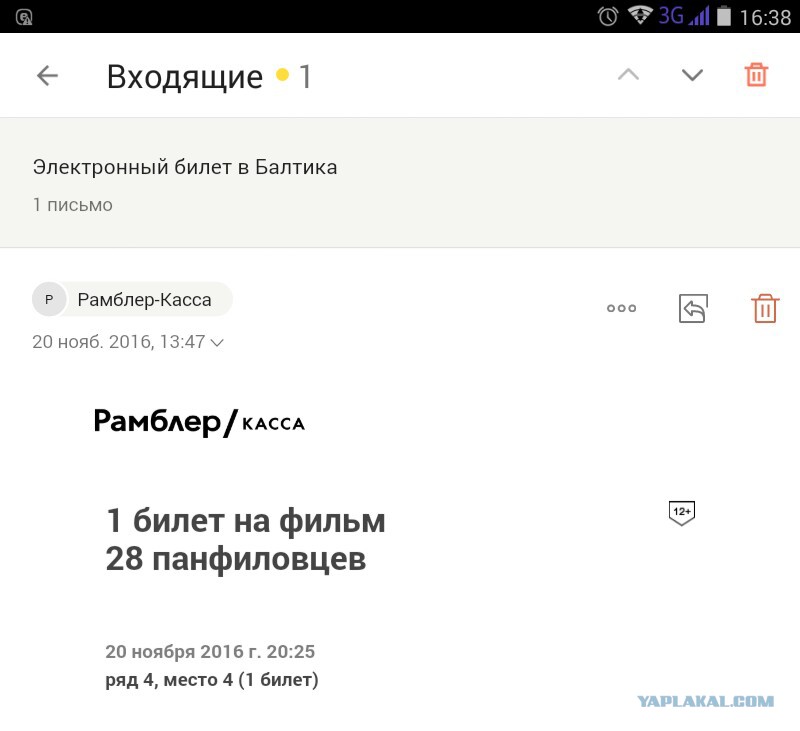Reply to the Рамблер-Касса email
This screenshot has width=800, height=731.
pyautogui.click(x=693, y=308)
